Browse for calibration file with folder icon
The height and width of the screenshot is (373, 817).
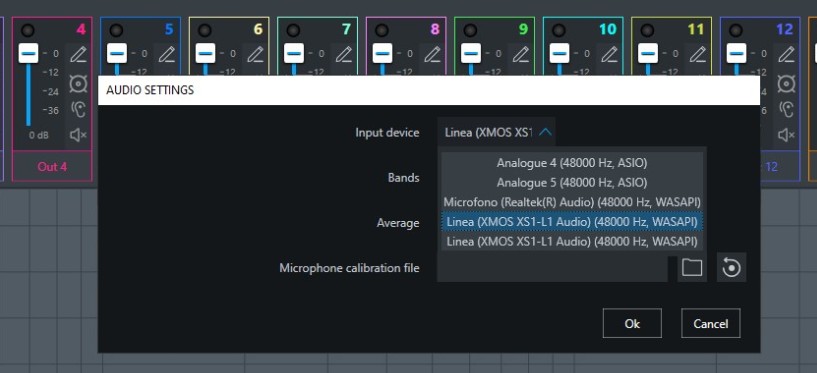(692, 268)
